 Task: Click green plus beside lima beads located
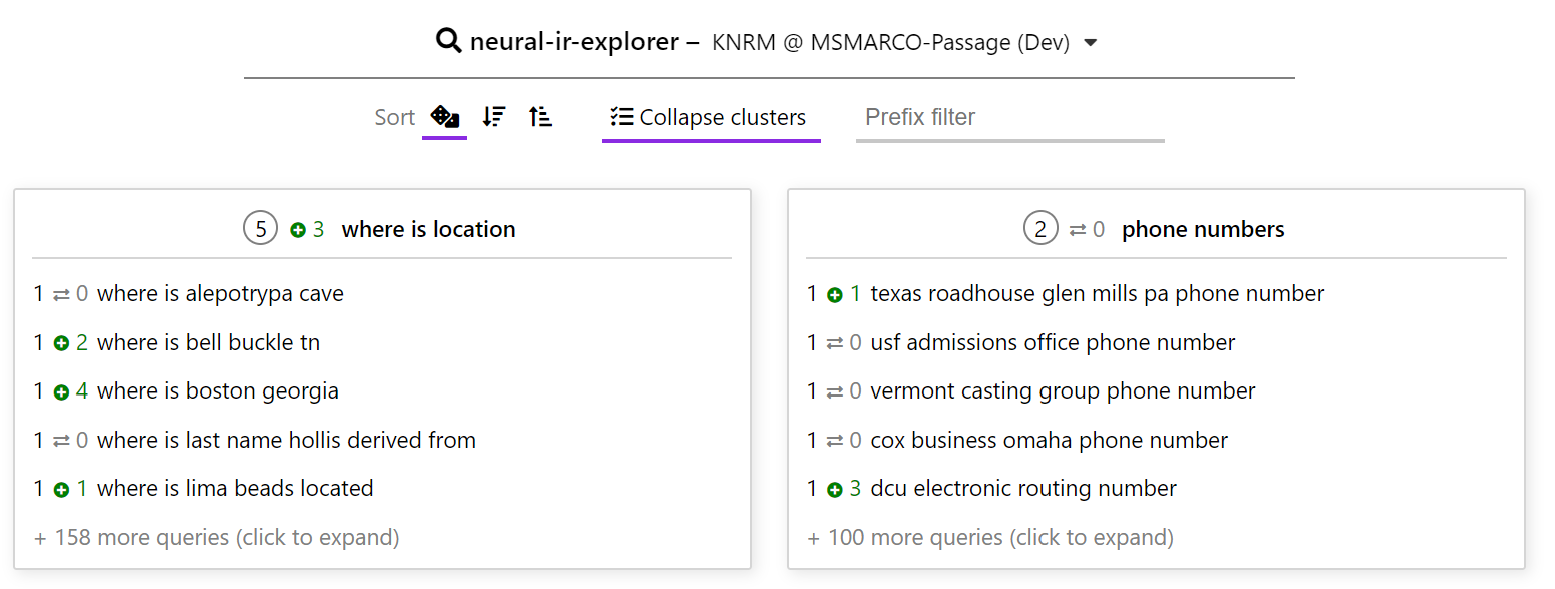tap(61, 490)
